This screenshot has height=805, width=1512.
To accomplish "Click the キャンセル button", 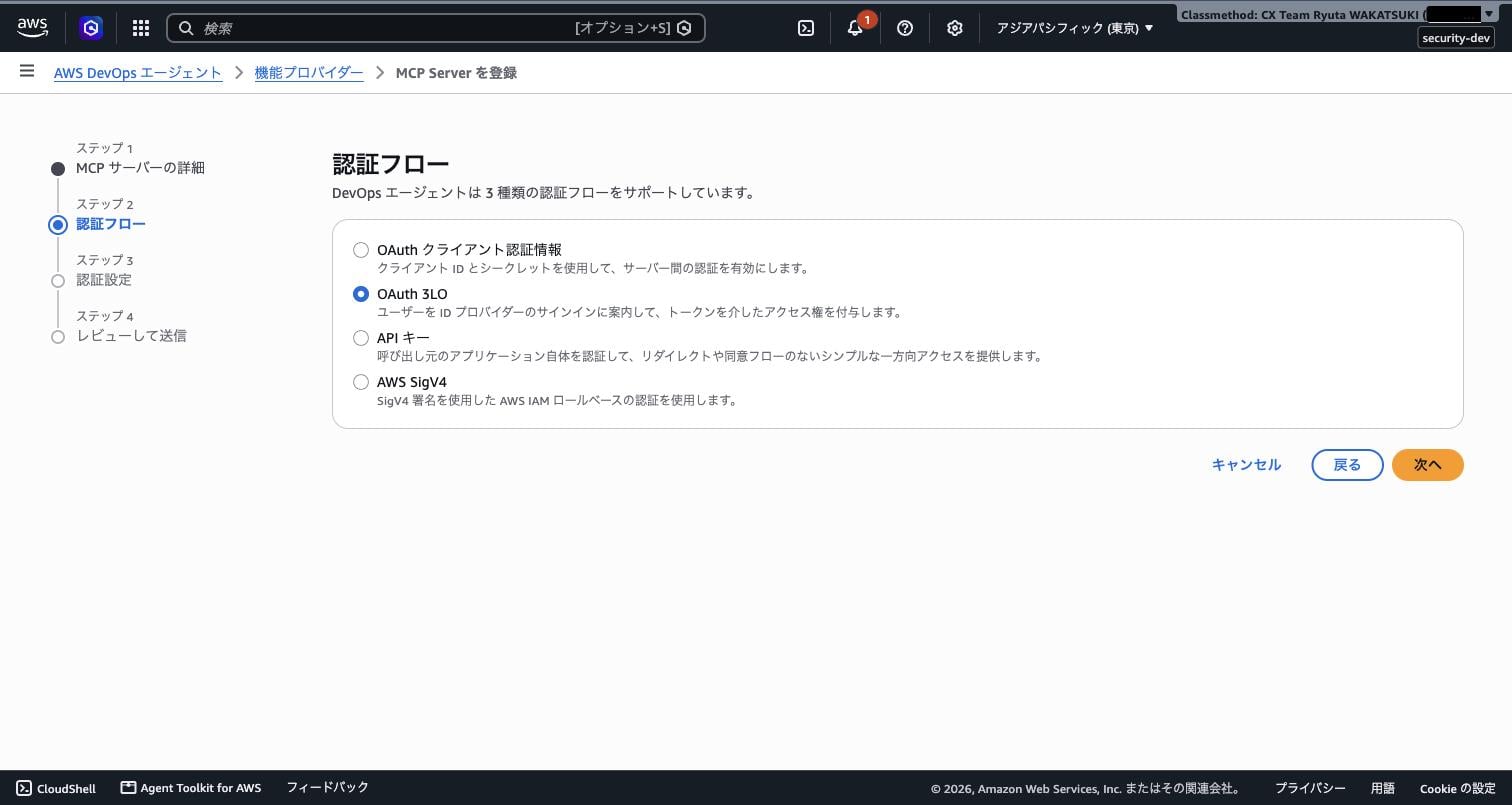I will point(1246,465).
